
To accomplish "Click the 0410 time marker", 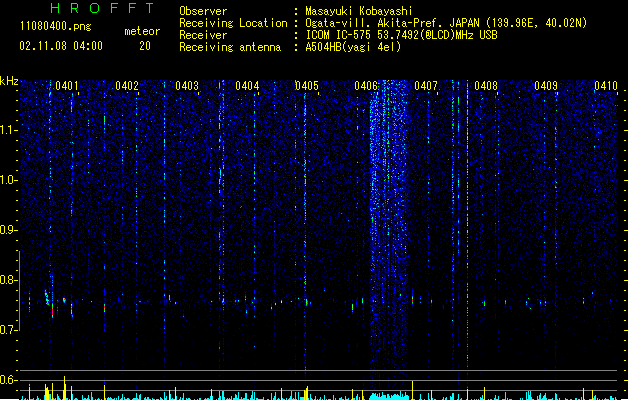I will 606,86.
